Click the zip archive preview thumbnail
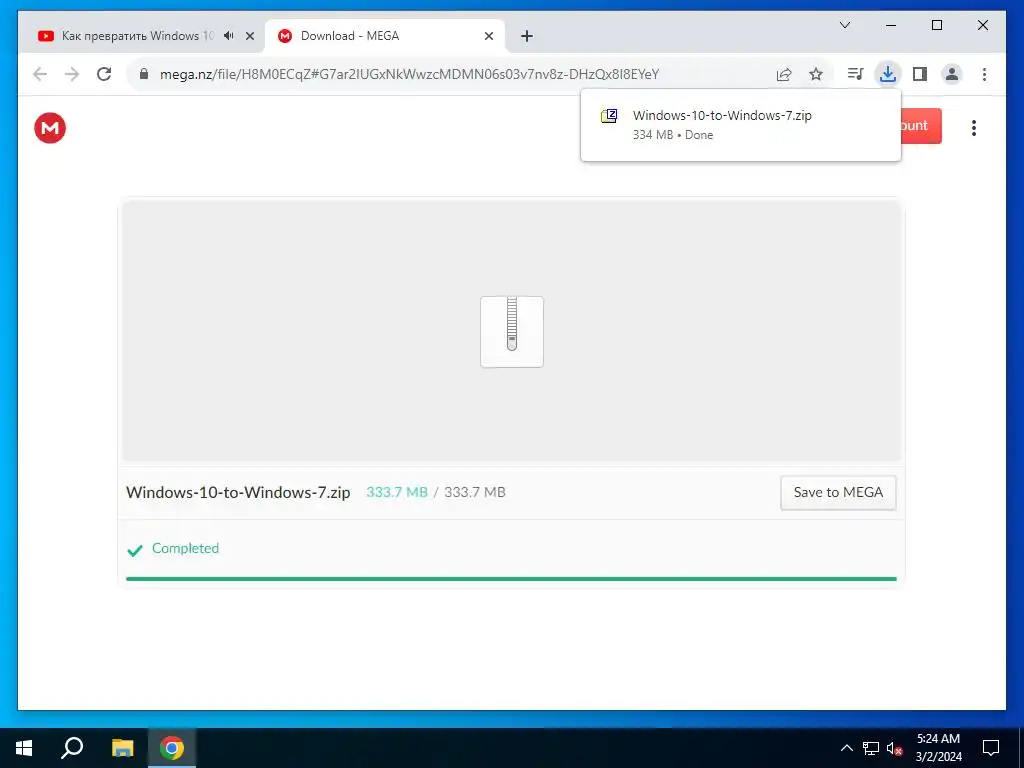This screenshot has height=768, width=1024. point(512,332)
